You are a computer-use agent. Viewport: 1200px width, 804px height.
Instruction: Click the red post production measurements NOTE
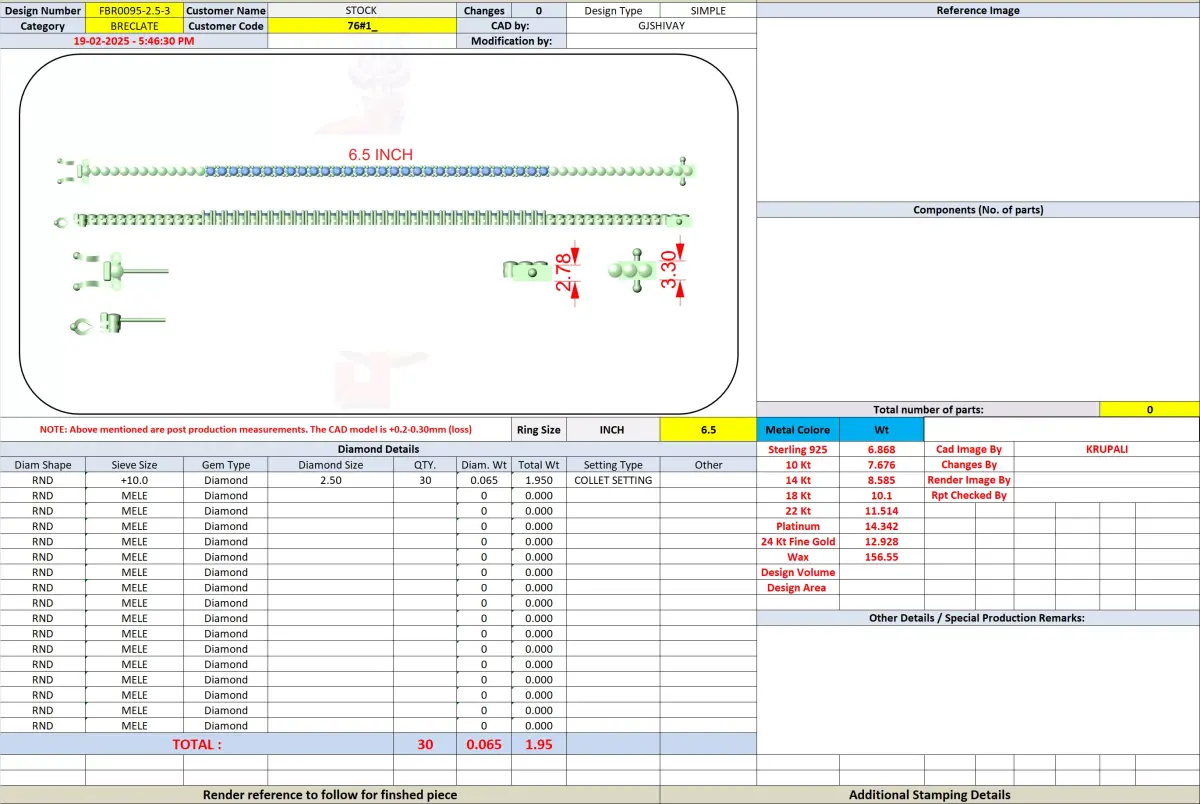point(256,429)
